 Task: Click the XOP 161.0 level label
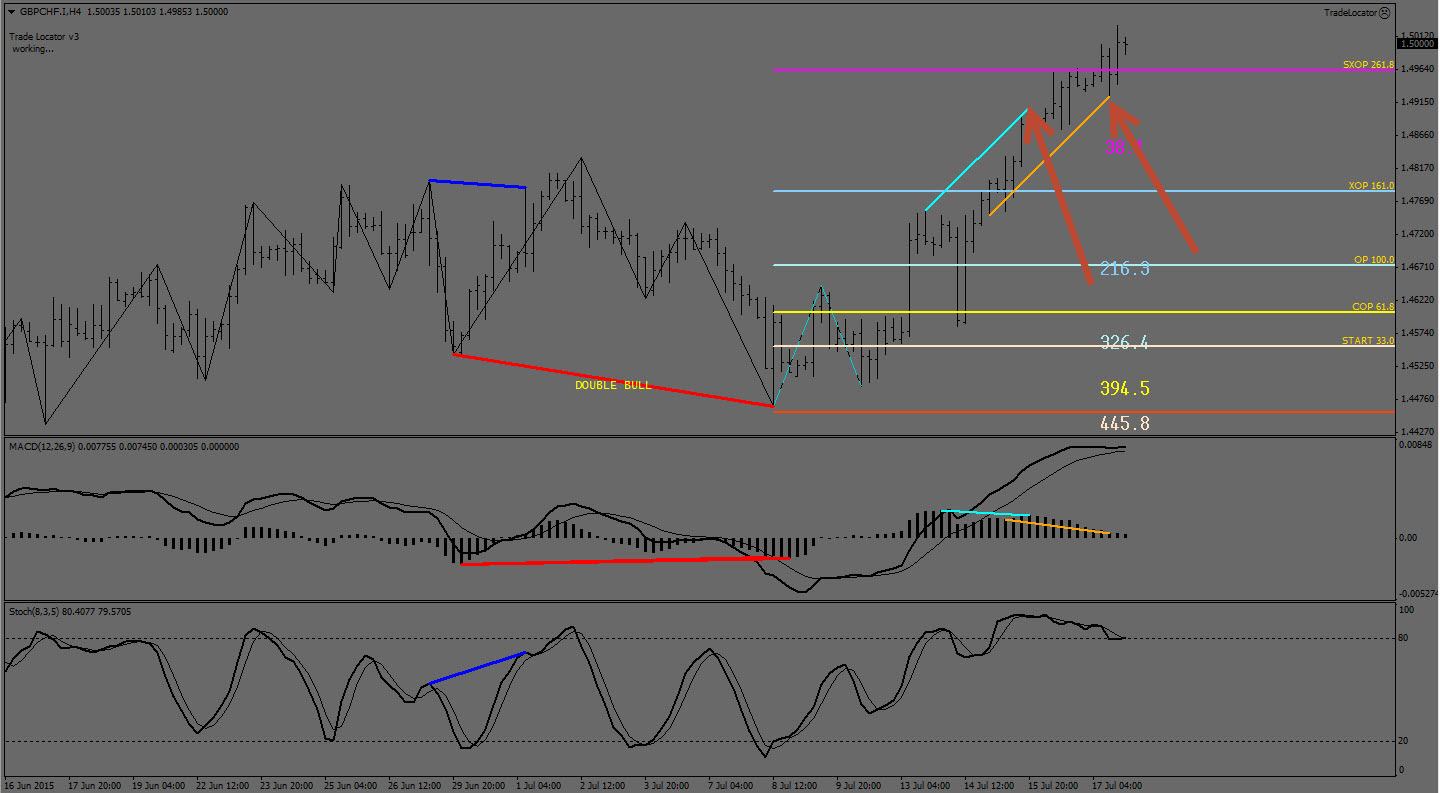1370,186
